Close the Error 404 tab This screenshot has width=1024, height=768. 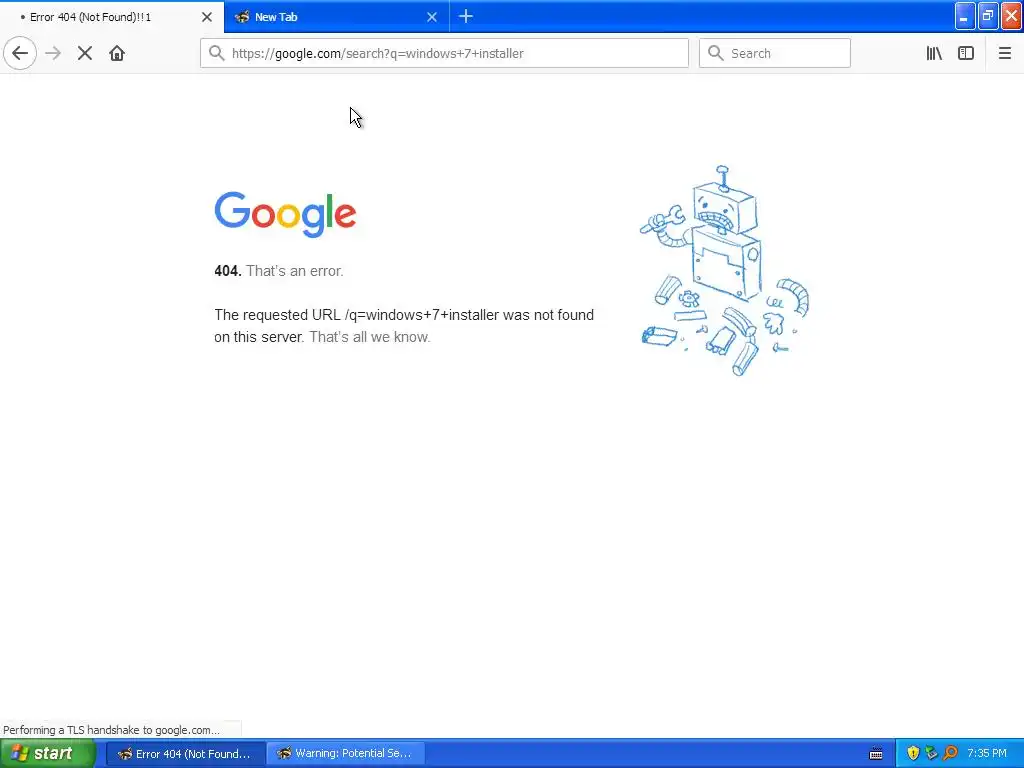point(207,17)
